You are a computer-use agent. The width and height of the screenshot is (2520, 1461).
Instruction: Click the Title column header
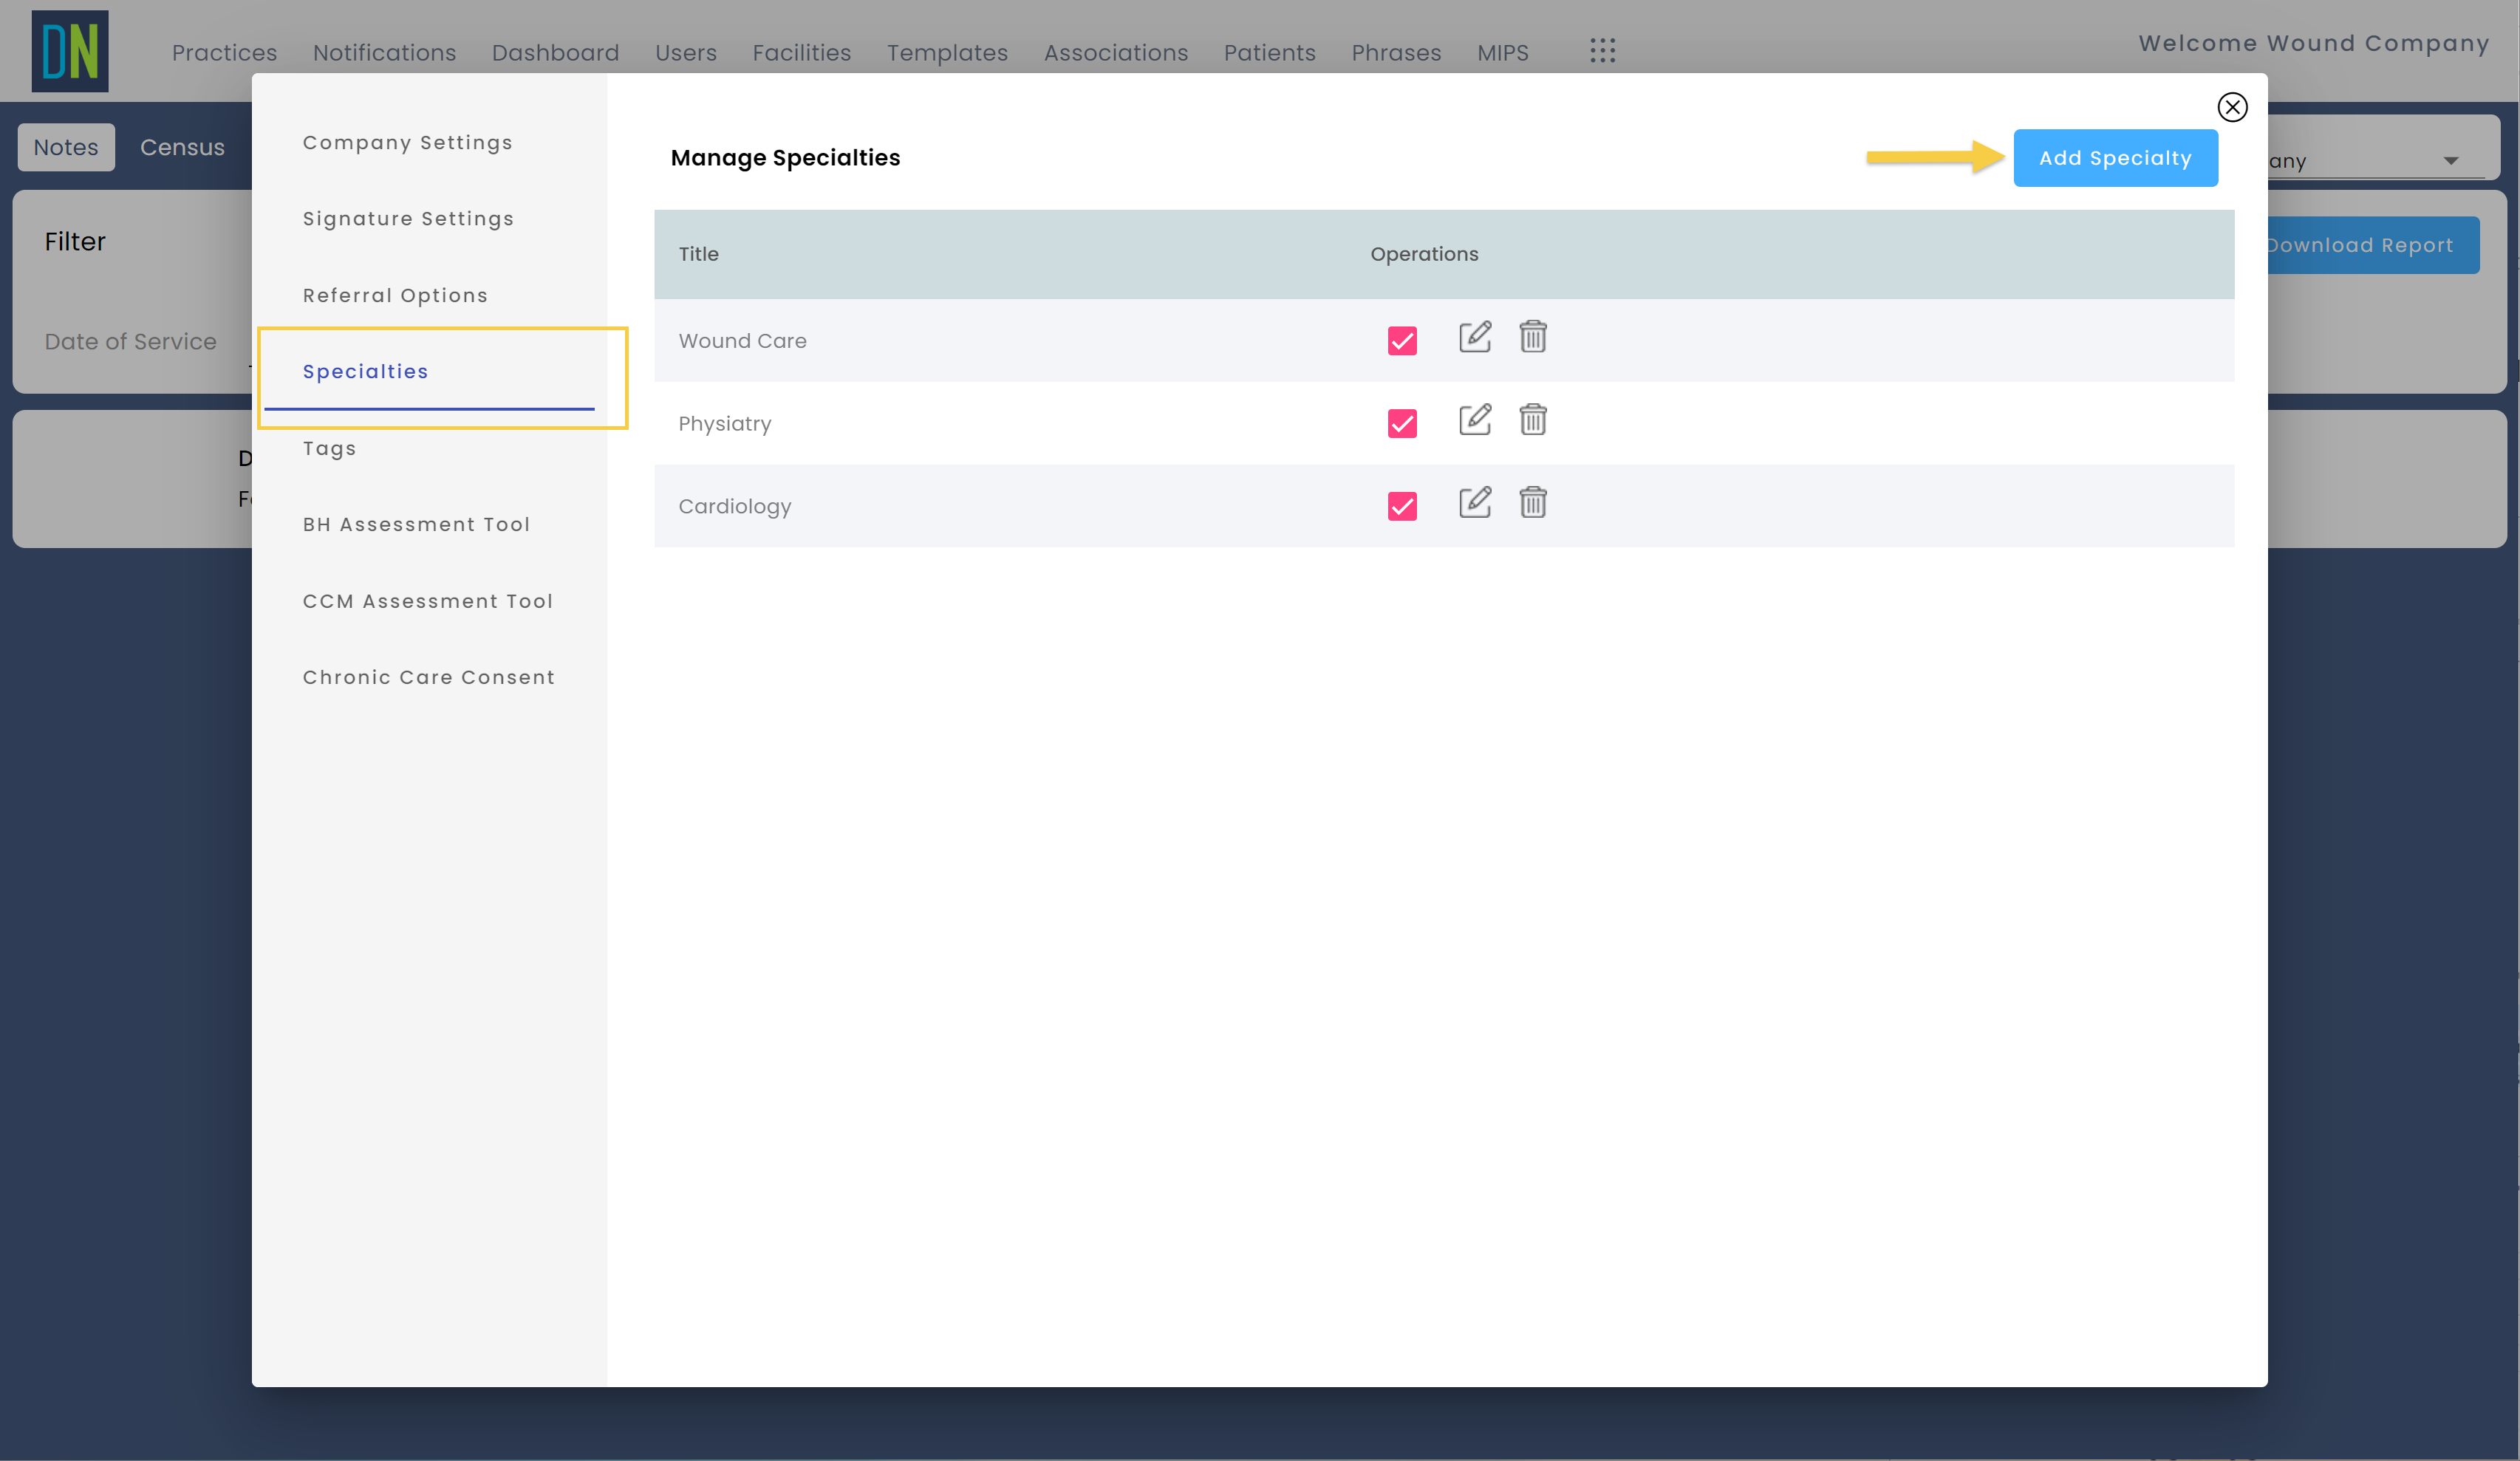click(698, 254)
